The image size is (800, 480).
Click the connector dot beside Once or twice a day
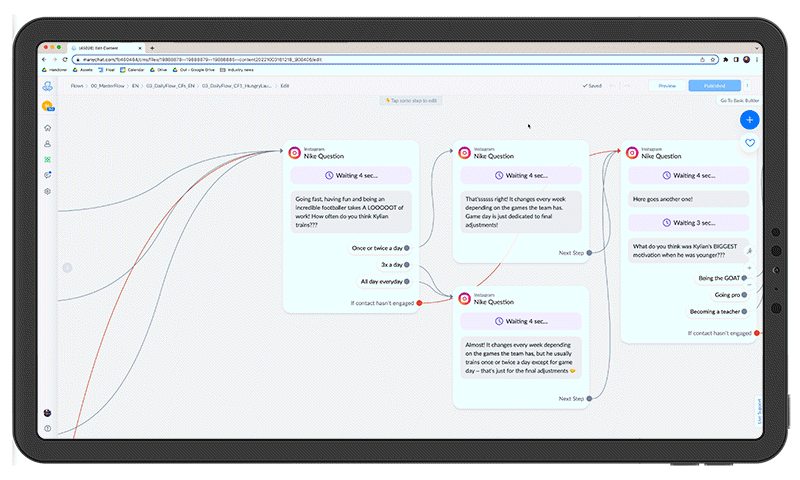click(x=407, y=248)
